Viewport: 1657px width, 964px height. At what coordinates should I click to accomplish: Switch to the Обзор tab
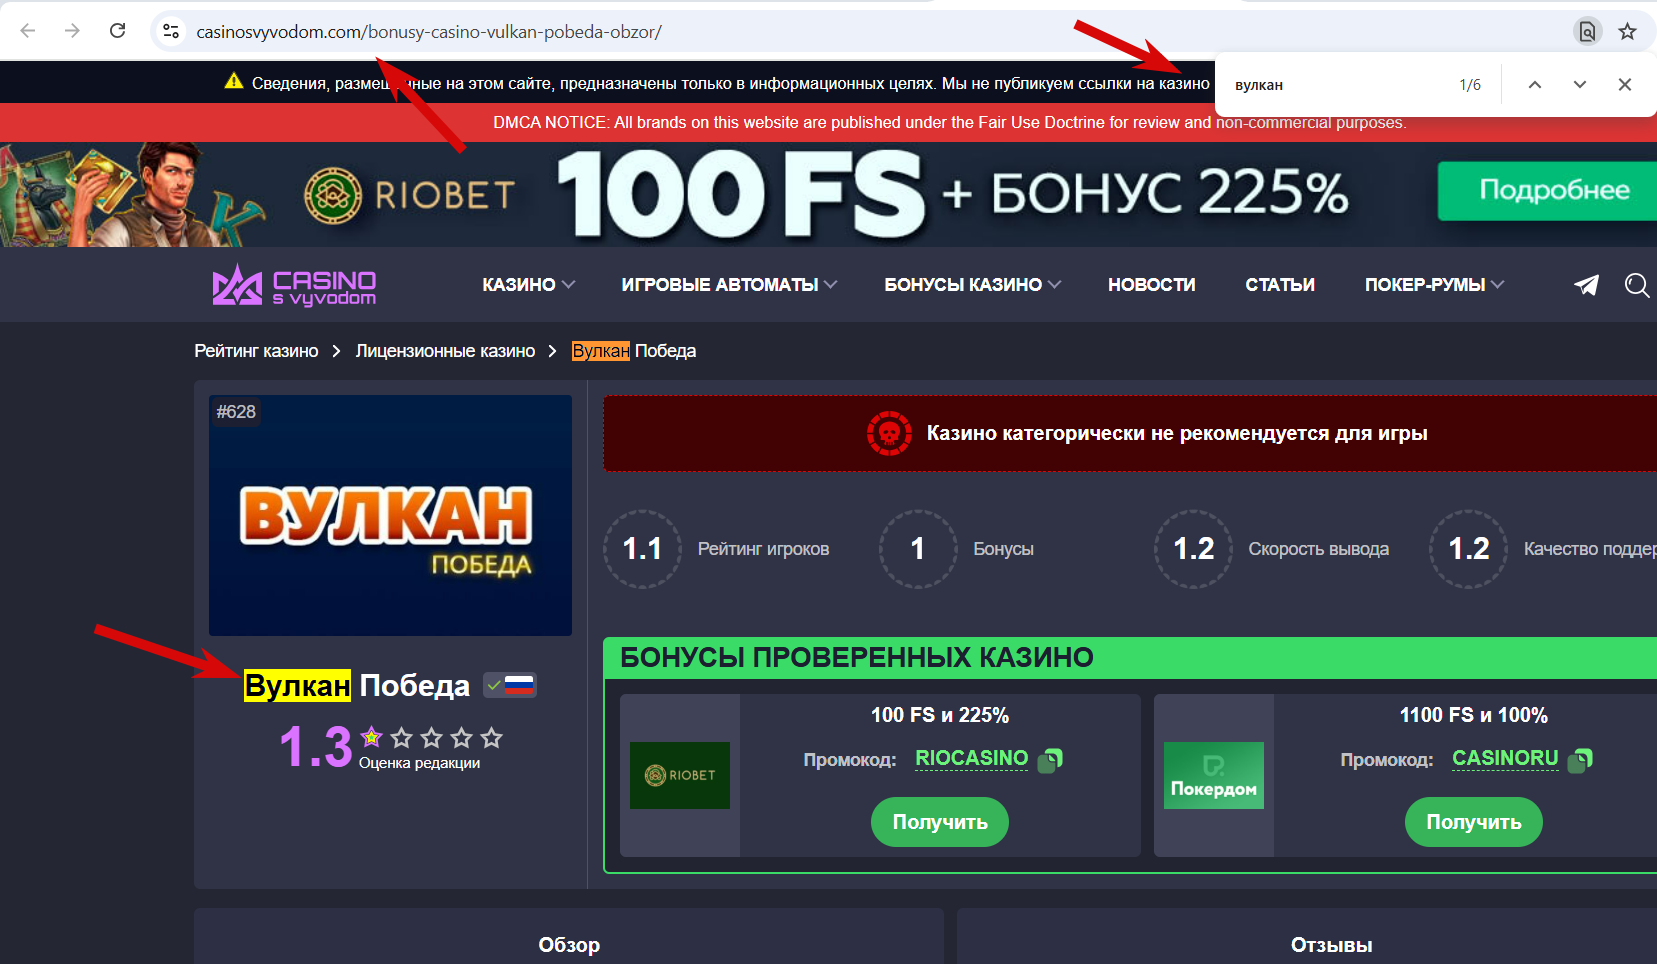click(x=569, y=945)
